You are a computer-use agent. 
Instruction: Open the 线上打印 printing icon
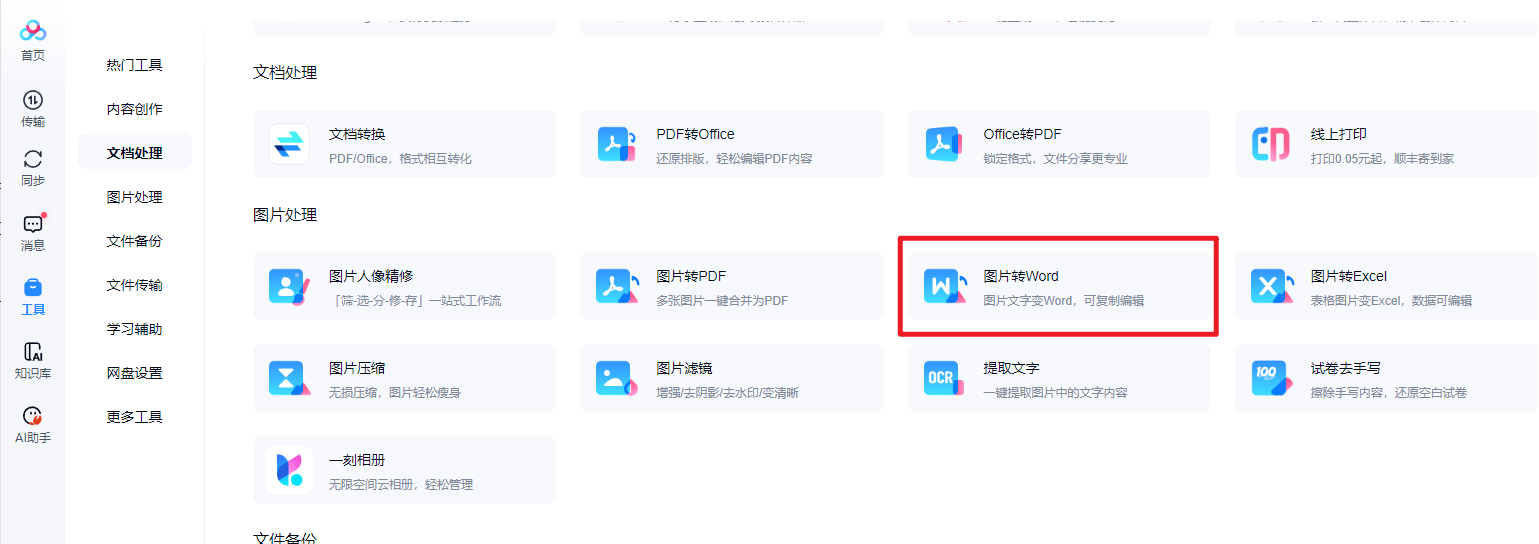point(1271,144)
